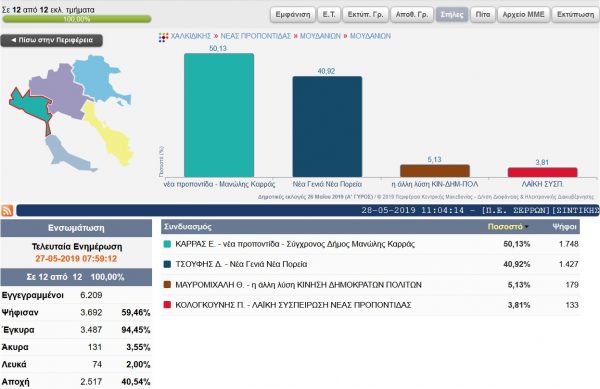Click the orange RSS feed icon
600x389 pixels.
tap(7, 210)
